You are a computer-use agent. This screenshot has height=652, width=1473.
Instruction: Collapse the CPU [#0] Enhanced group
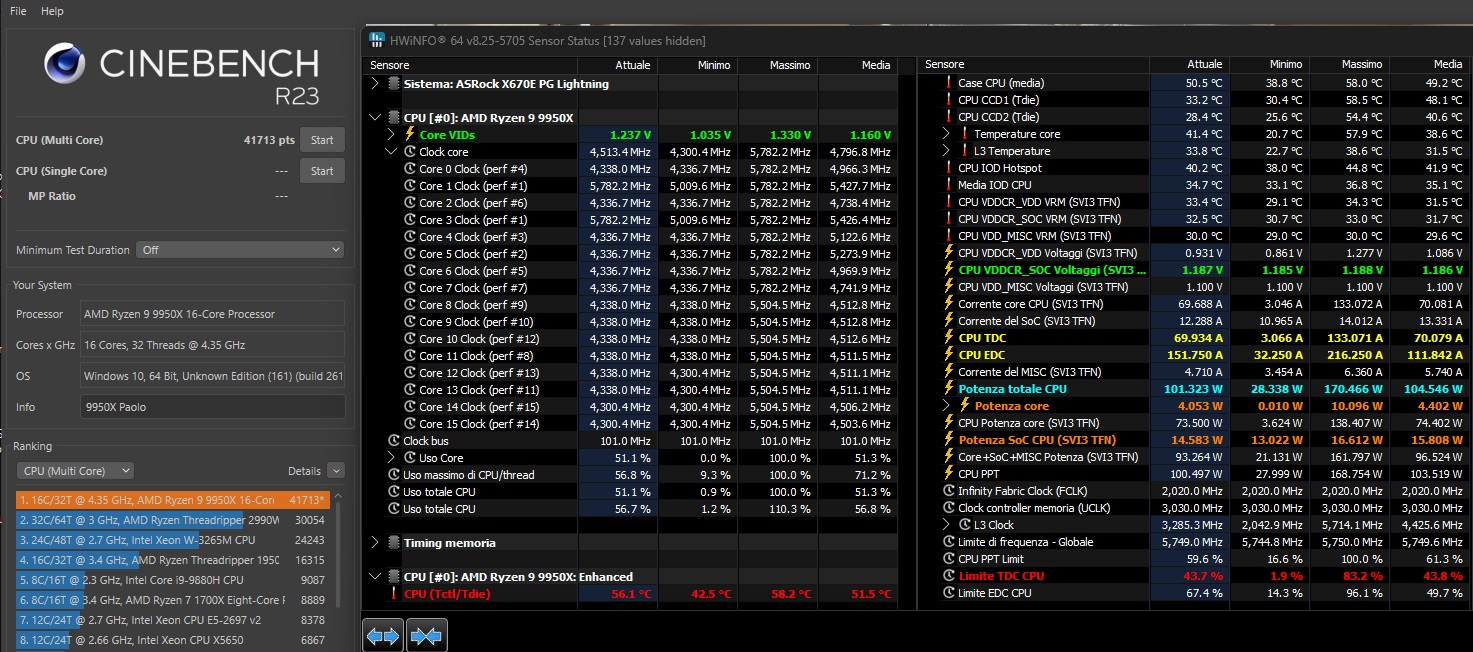pyautogui.click(x=375, y=577)
